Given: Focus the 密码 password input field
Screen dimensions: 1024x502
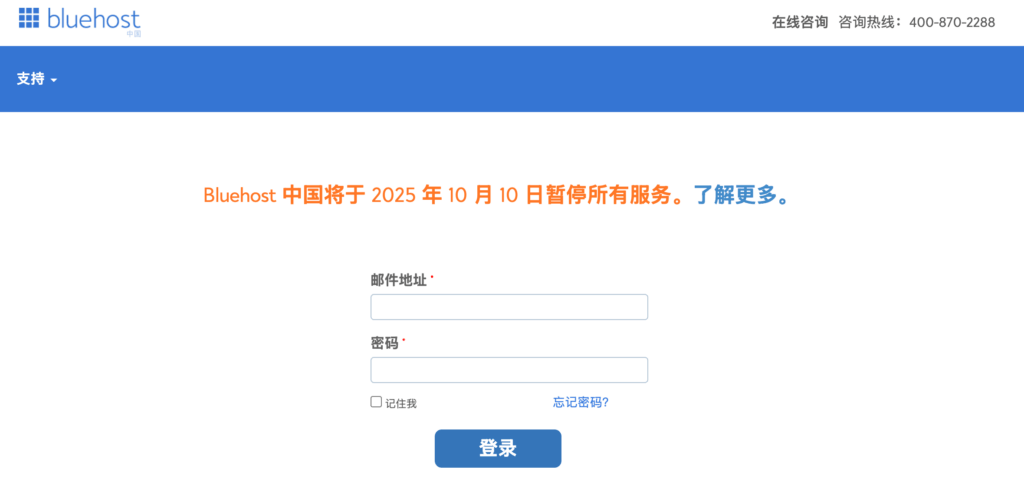Looking at the screenshot, I should [x=509, y=370].
